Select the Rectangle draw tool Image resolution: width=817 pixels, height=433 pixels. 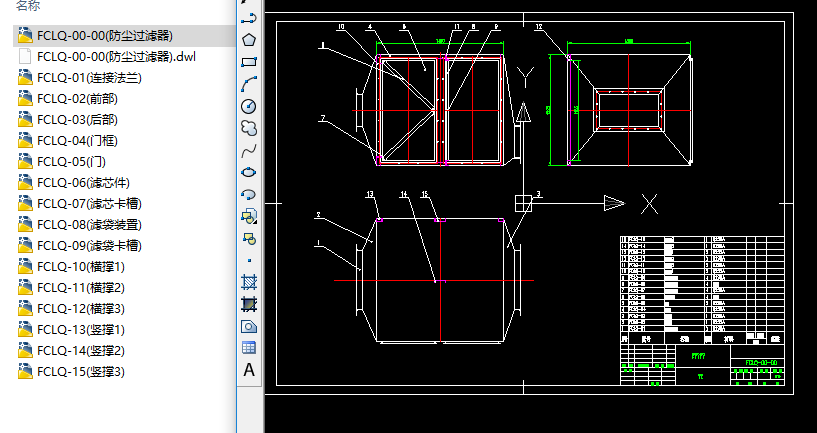249,62
